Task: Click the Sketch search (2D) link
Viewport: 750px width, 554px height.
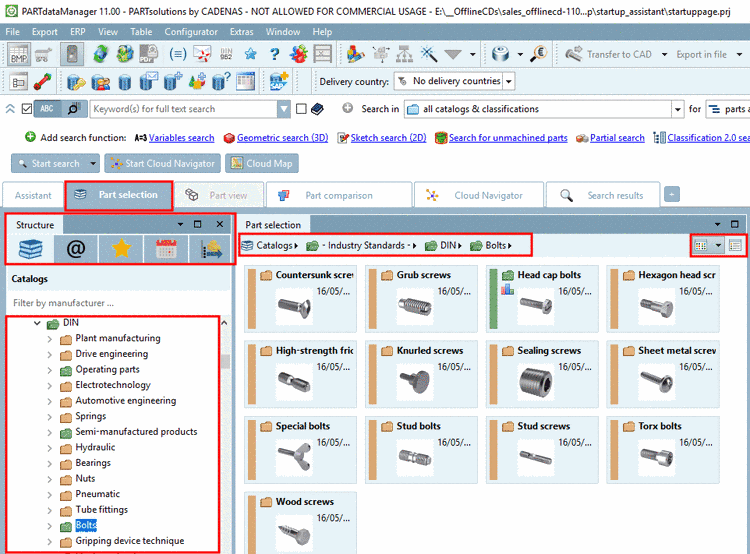Action: point(388,138)
